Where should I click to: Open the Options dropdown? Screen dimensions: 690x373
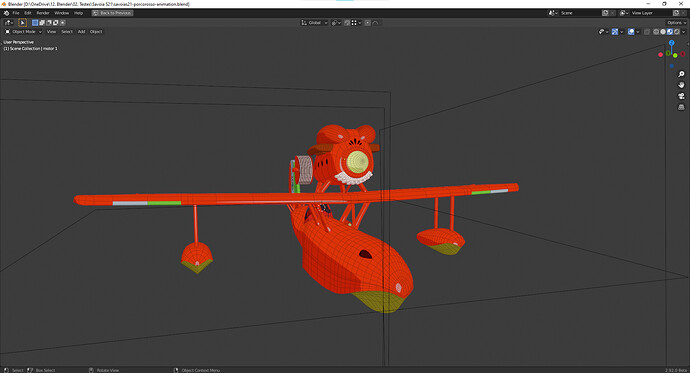pyautogui.click(x=676, y=23)
